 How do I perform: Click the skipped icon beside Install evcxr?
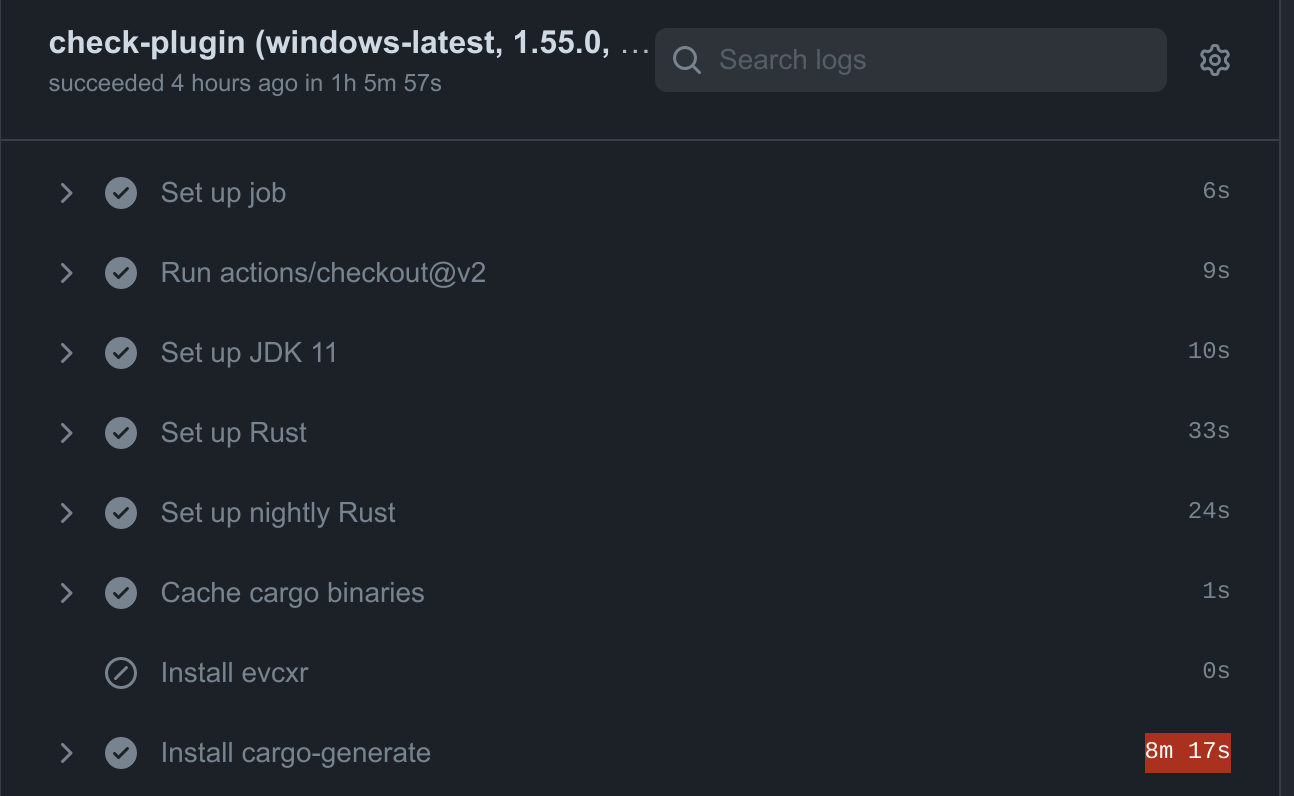pos(120,672)
